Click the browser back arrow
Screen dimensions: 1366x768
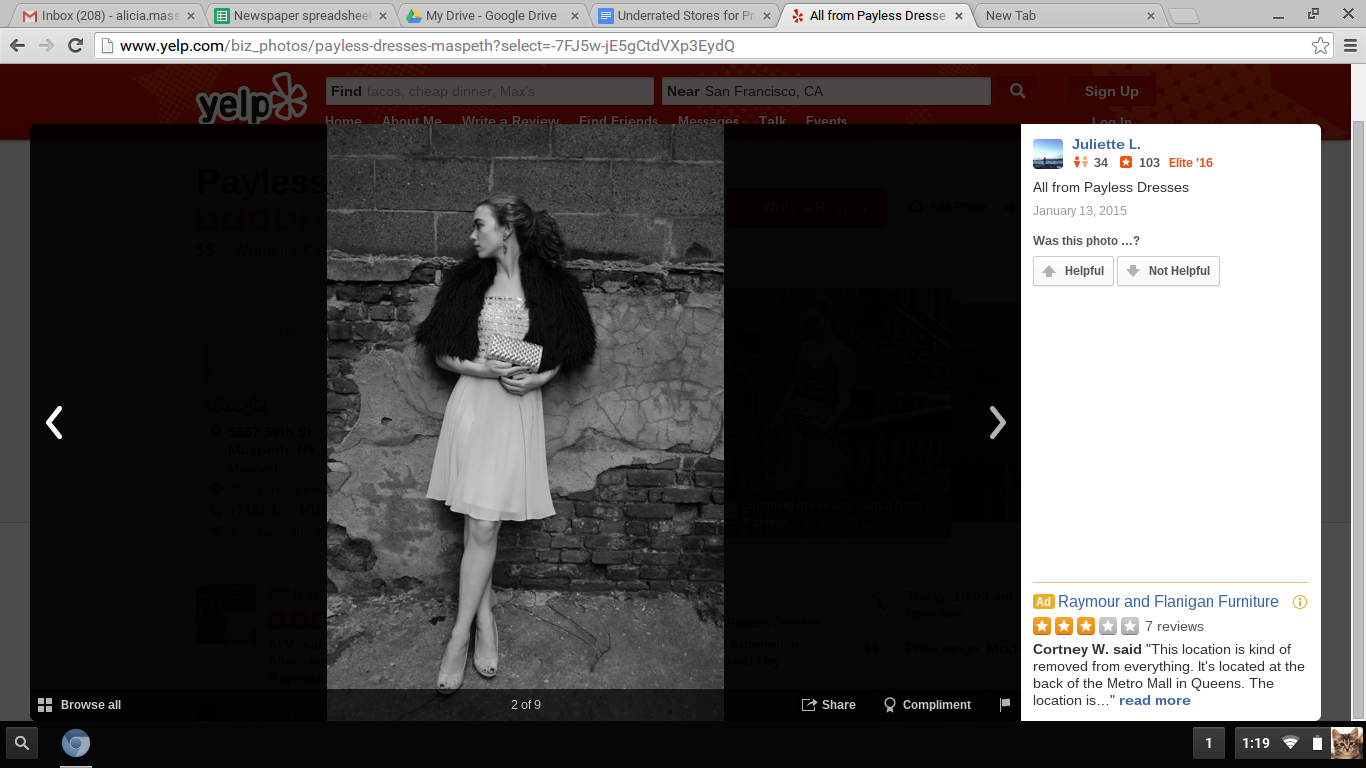click(18, 46)
